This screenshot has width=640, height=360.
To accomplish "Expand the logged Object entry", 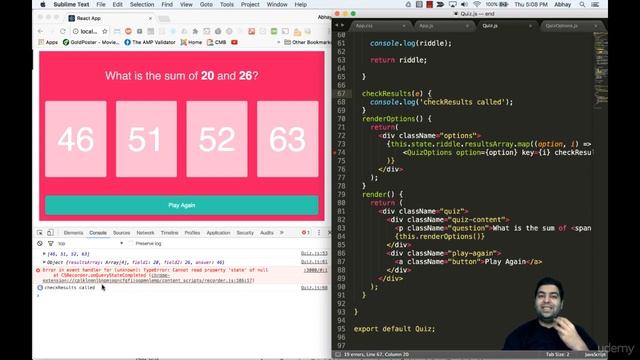I will [44, 262].
